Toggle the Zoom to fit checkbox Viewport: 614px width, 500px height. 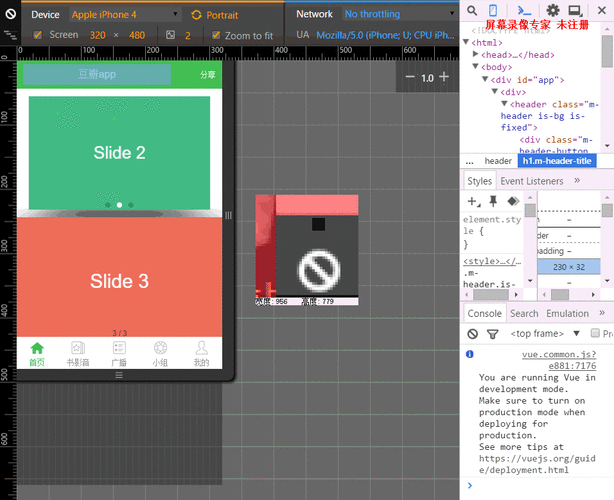pyautogui.click(x=214, y=35)
